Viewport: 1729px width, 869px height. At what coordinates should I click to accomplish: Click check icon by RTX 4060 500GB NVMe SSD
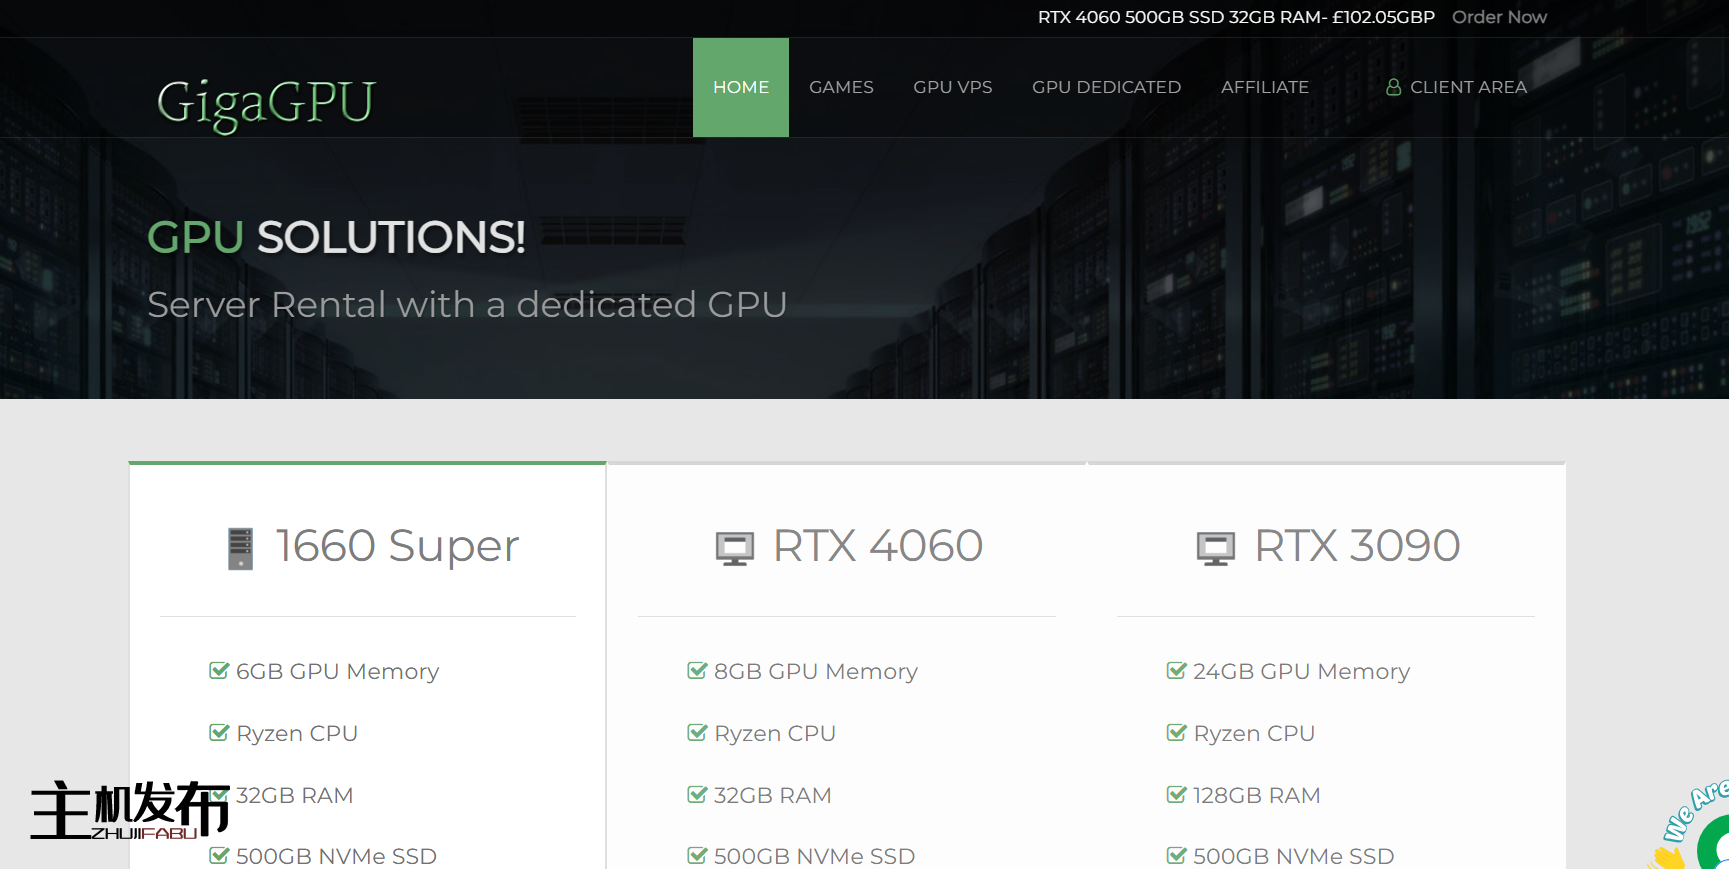[x=697, y=856]
